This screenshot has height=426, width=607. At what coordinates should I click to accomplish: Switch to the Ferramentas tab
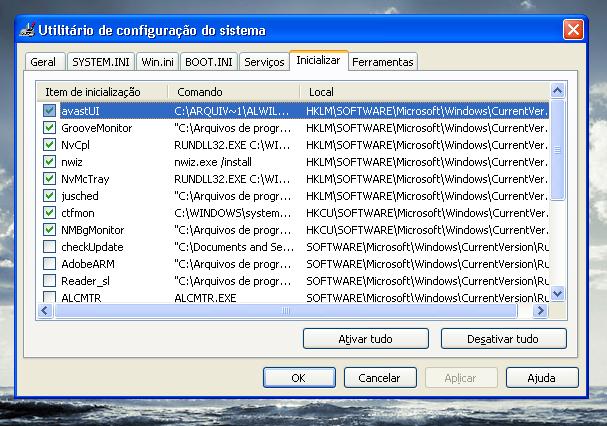click(x=382, y=62)
